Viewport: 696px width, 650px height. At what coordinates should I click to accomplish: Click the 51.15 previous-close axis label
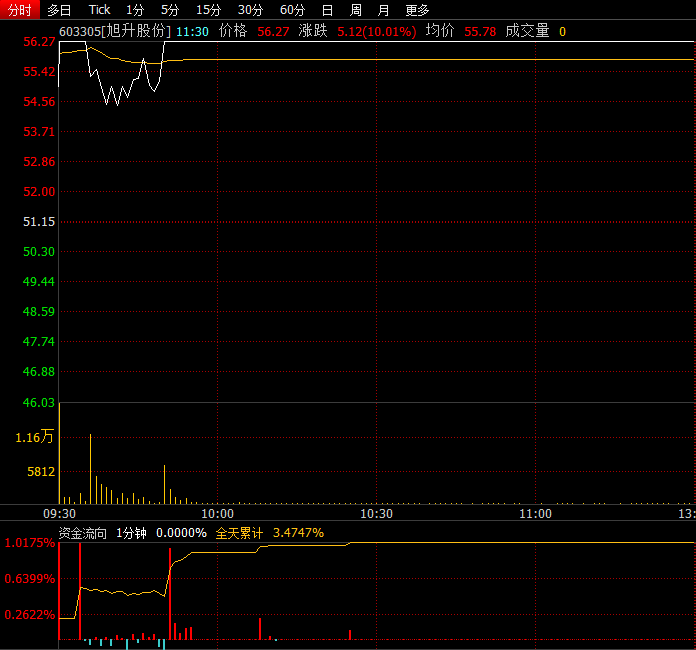[x=39, y=222]
